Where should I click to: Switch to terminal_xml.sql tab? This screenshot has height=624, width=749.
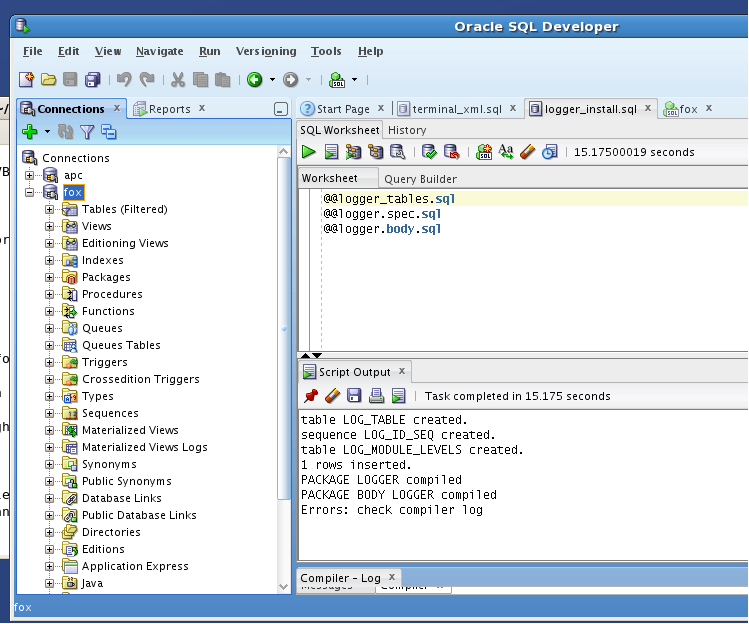click(457, 109)
